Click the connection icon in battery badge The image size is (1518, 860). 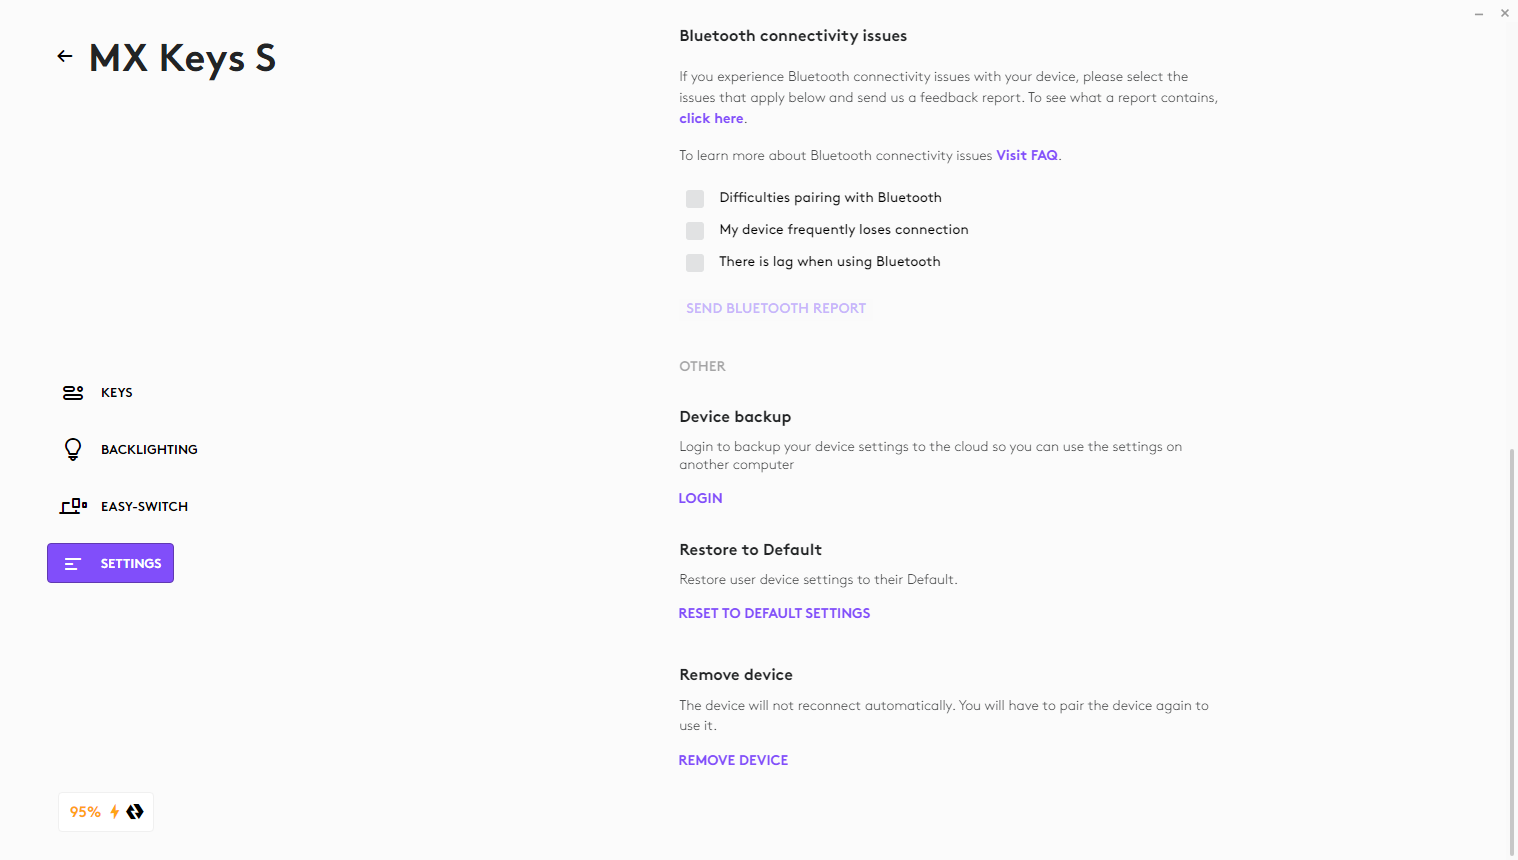(135, 812)
